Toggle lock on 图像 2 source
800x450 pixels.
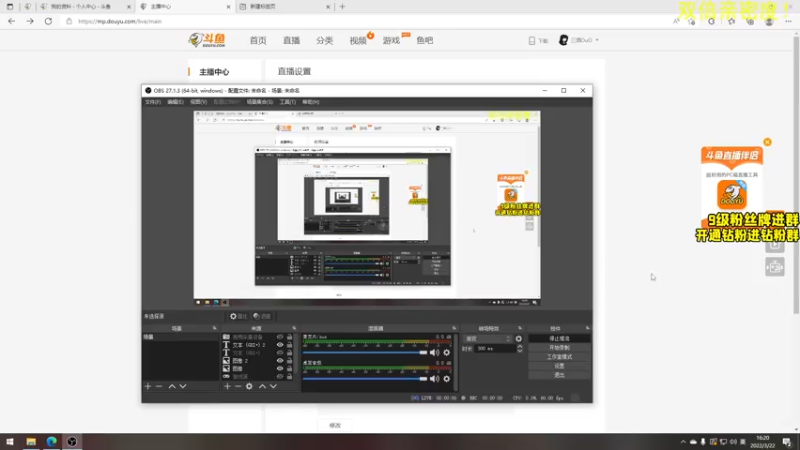tap(289, 361)
